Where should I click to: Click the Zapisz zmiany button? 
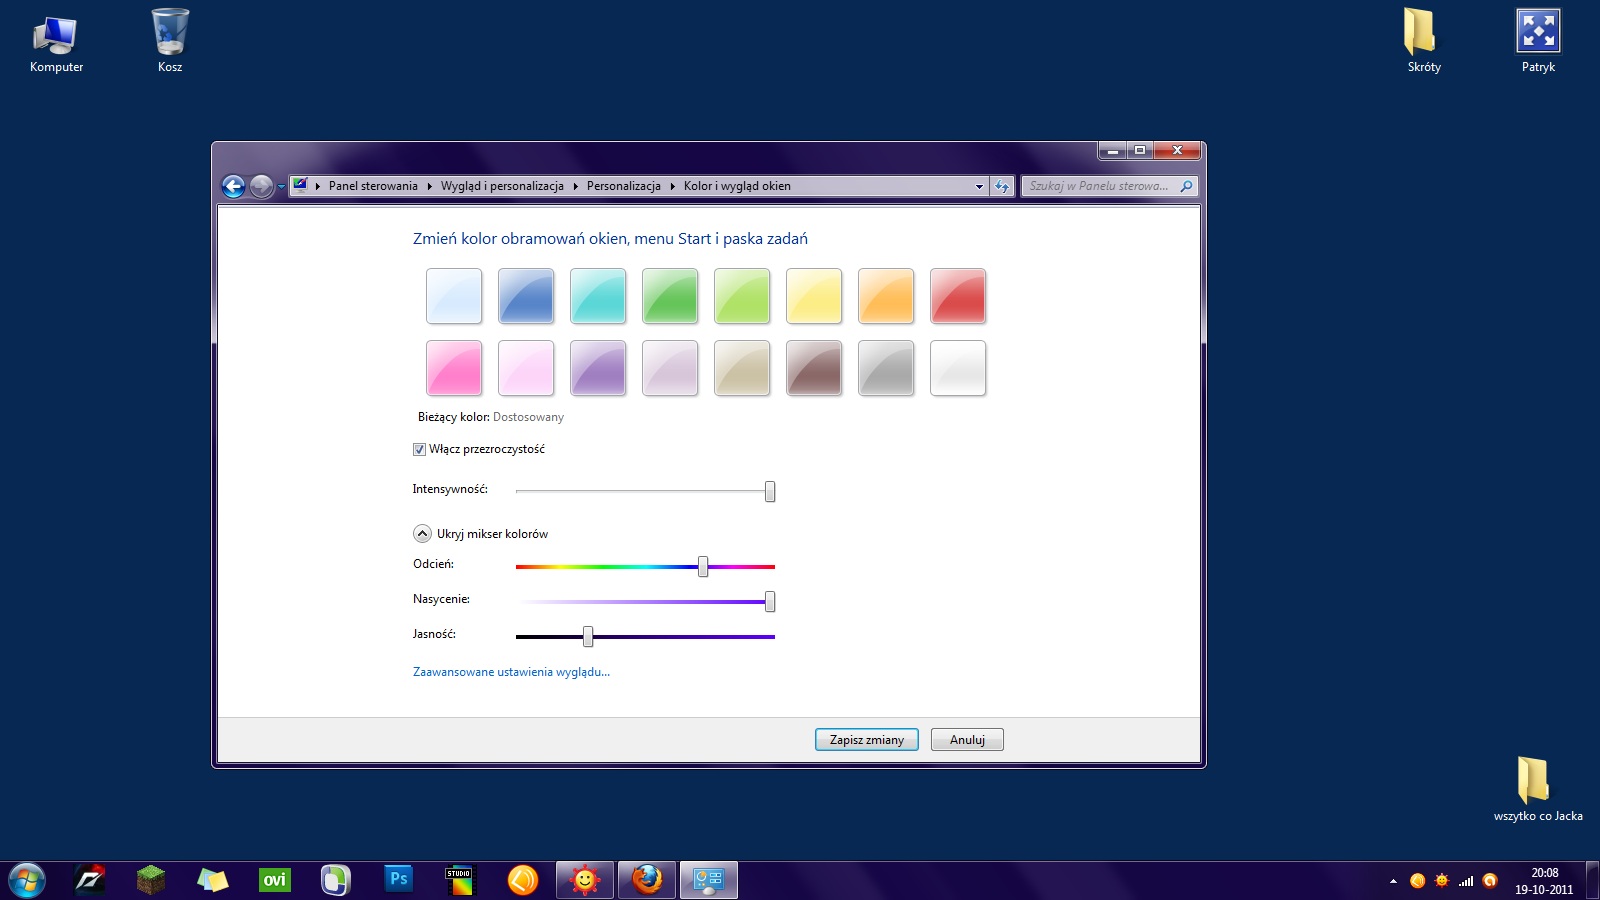click(x=866, y=740)
